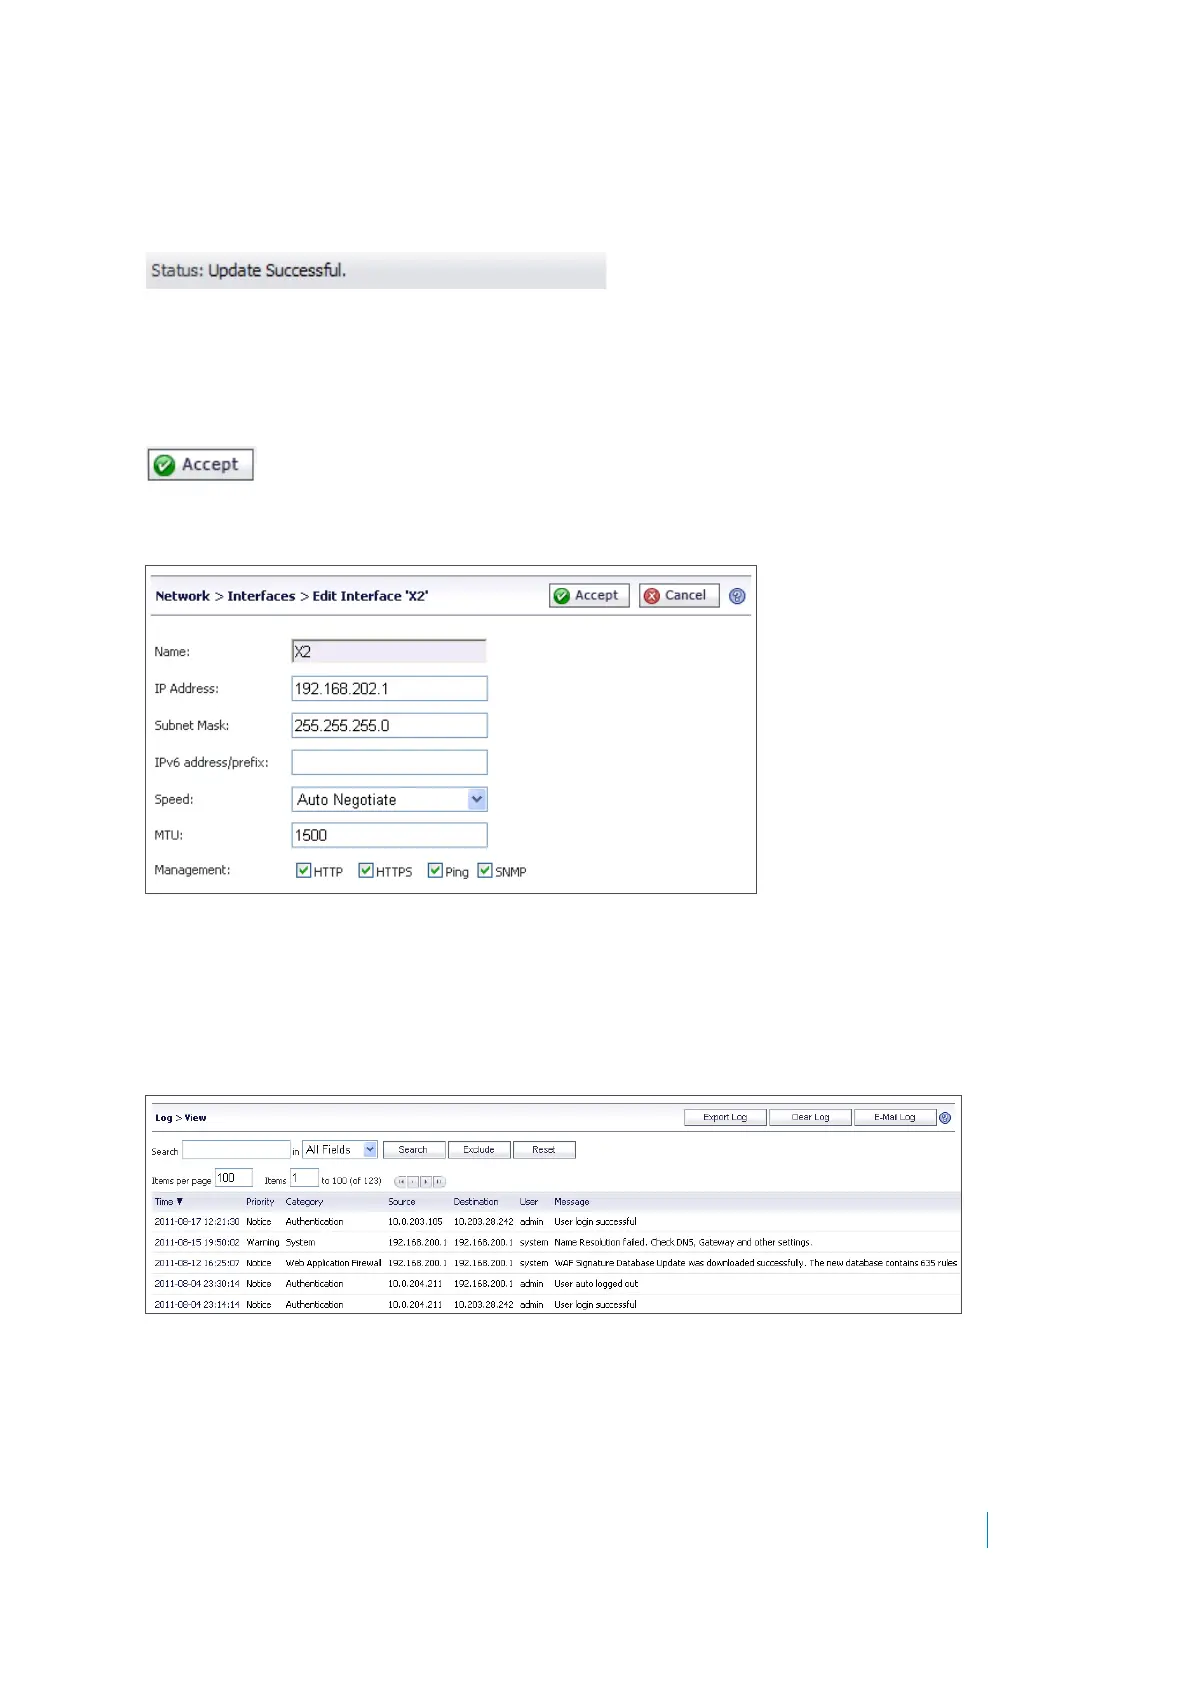Sort log by User column header
Viewport: 1190px width, 1684px height.
pos(529,1202)
